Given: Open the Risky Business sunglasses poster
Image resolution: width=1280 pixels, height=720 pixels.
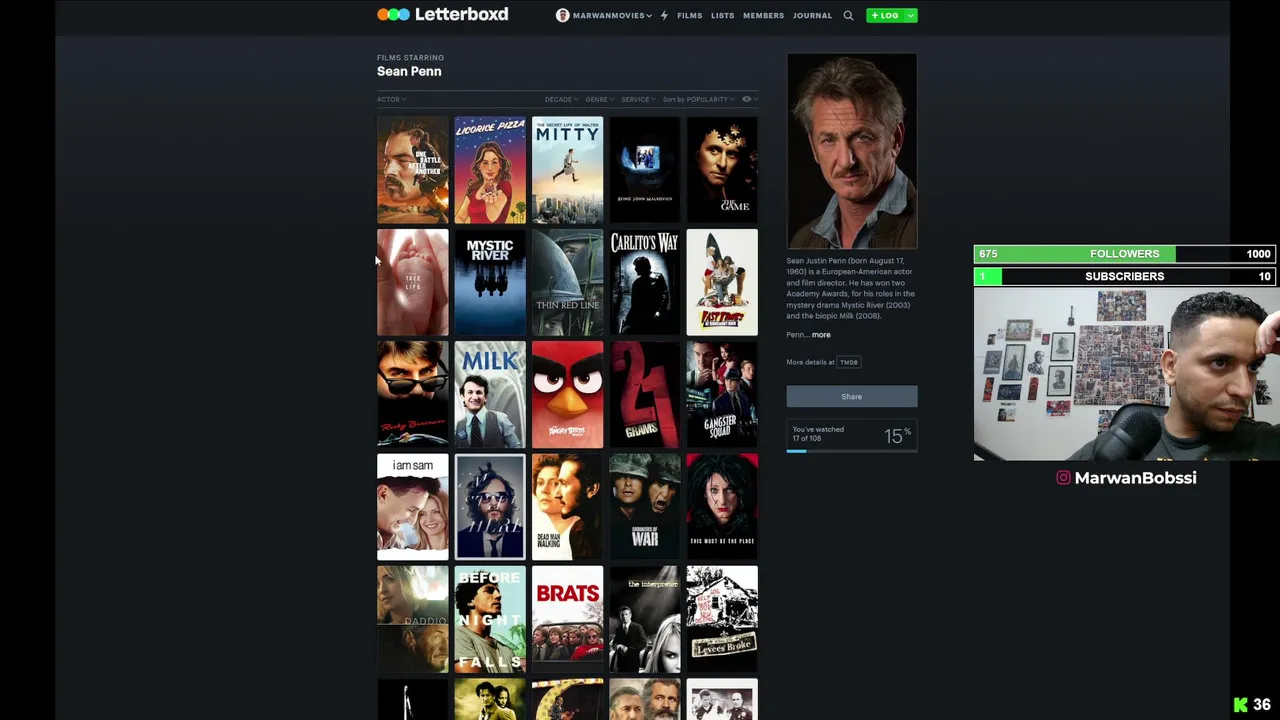Looking at the screenshot, I should [412, 394].
